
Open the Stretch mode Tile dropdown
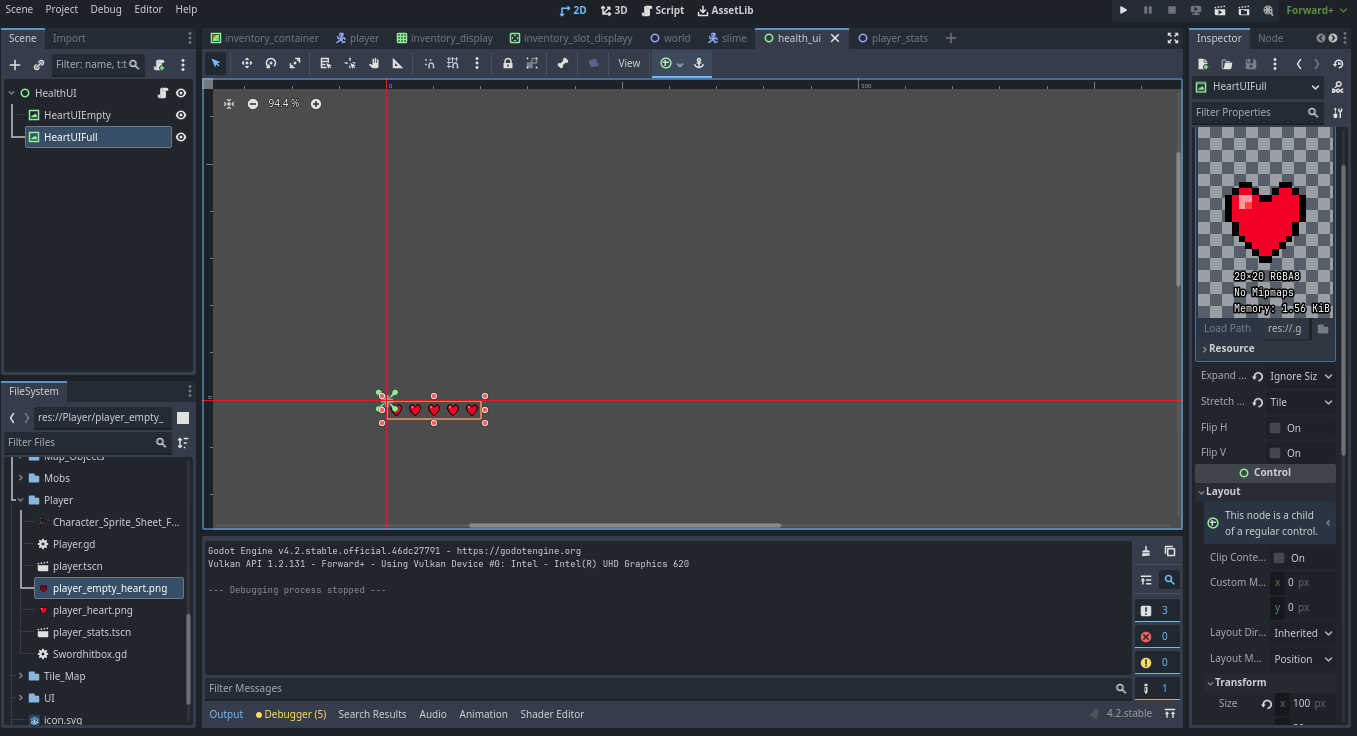point(1300,401)
